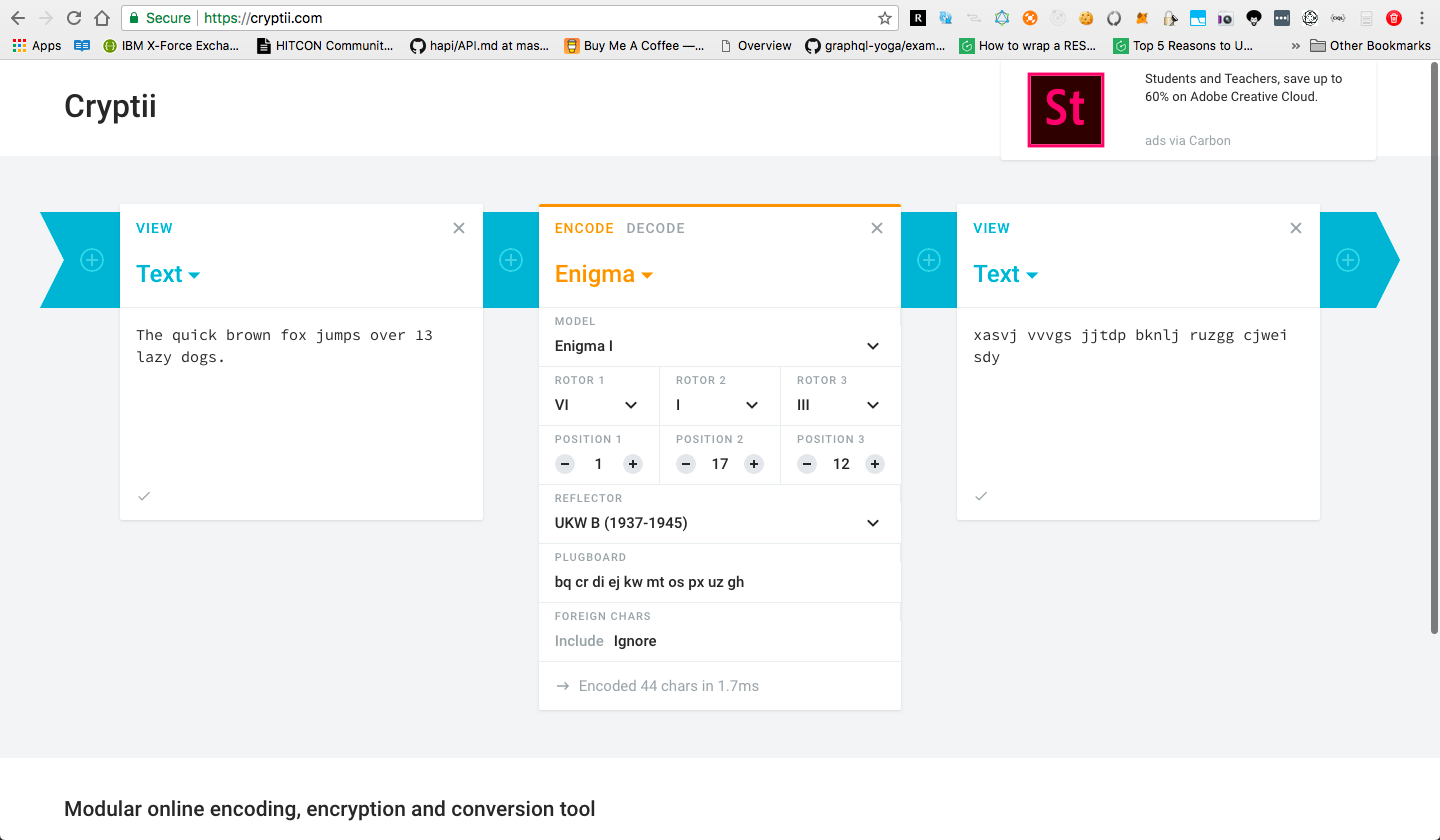The image size is (1440, 840).
Task: Click the cookie extension icon
Action: 1086,18
